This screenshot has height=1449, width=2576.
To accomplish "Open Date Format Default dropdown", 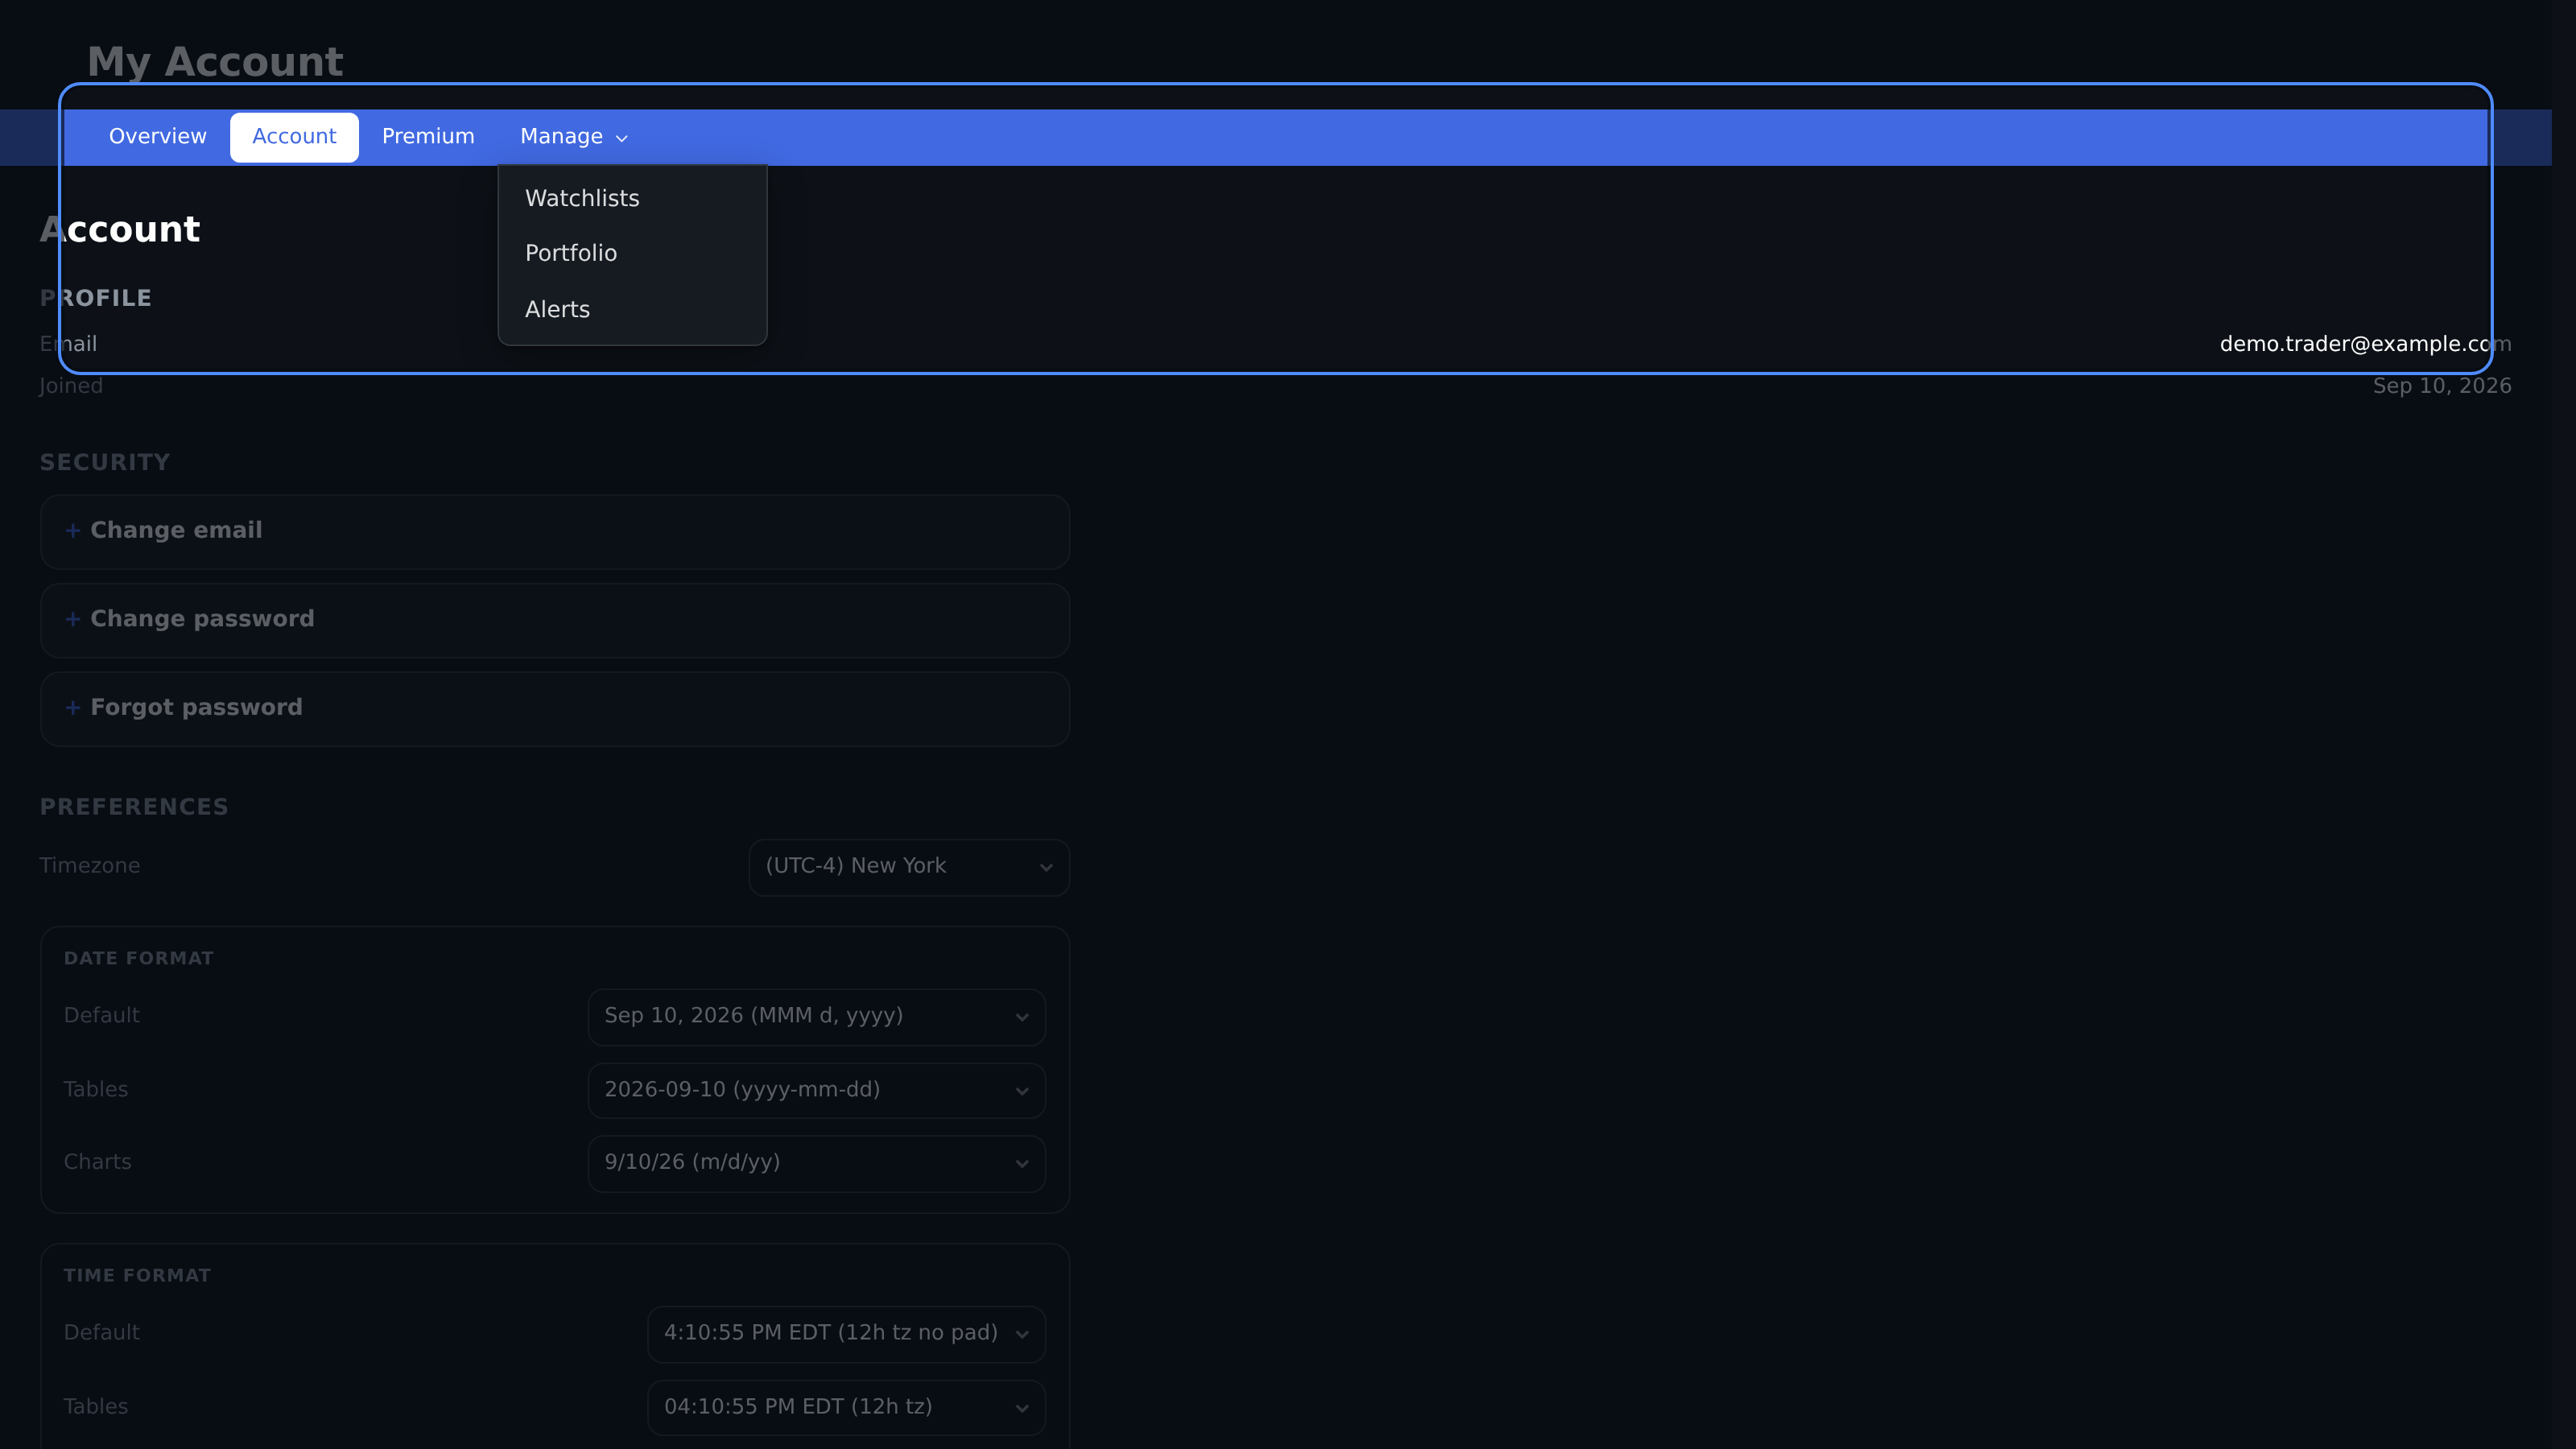I will (816, 1017).
